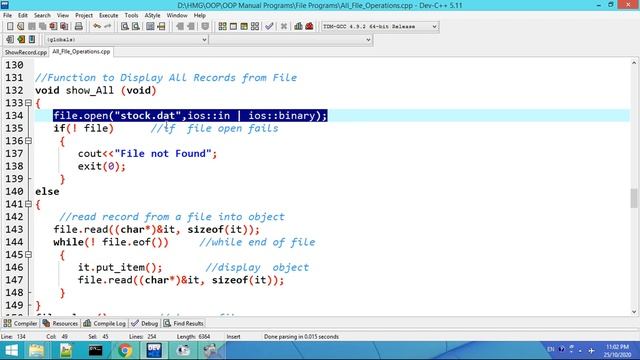This screenshot has height=360, width=640.
Task: Click the editor vertical scrollbar thumb
Action: 634,198
